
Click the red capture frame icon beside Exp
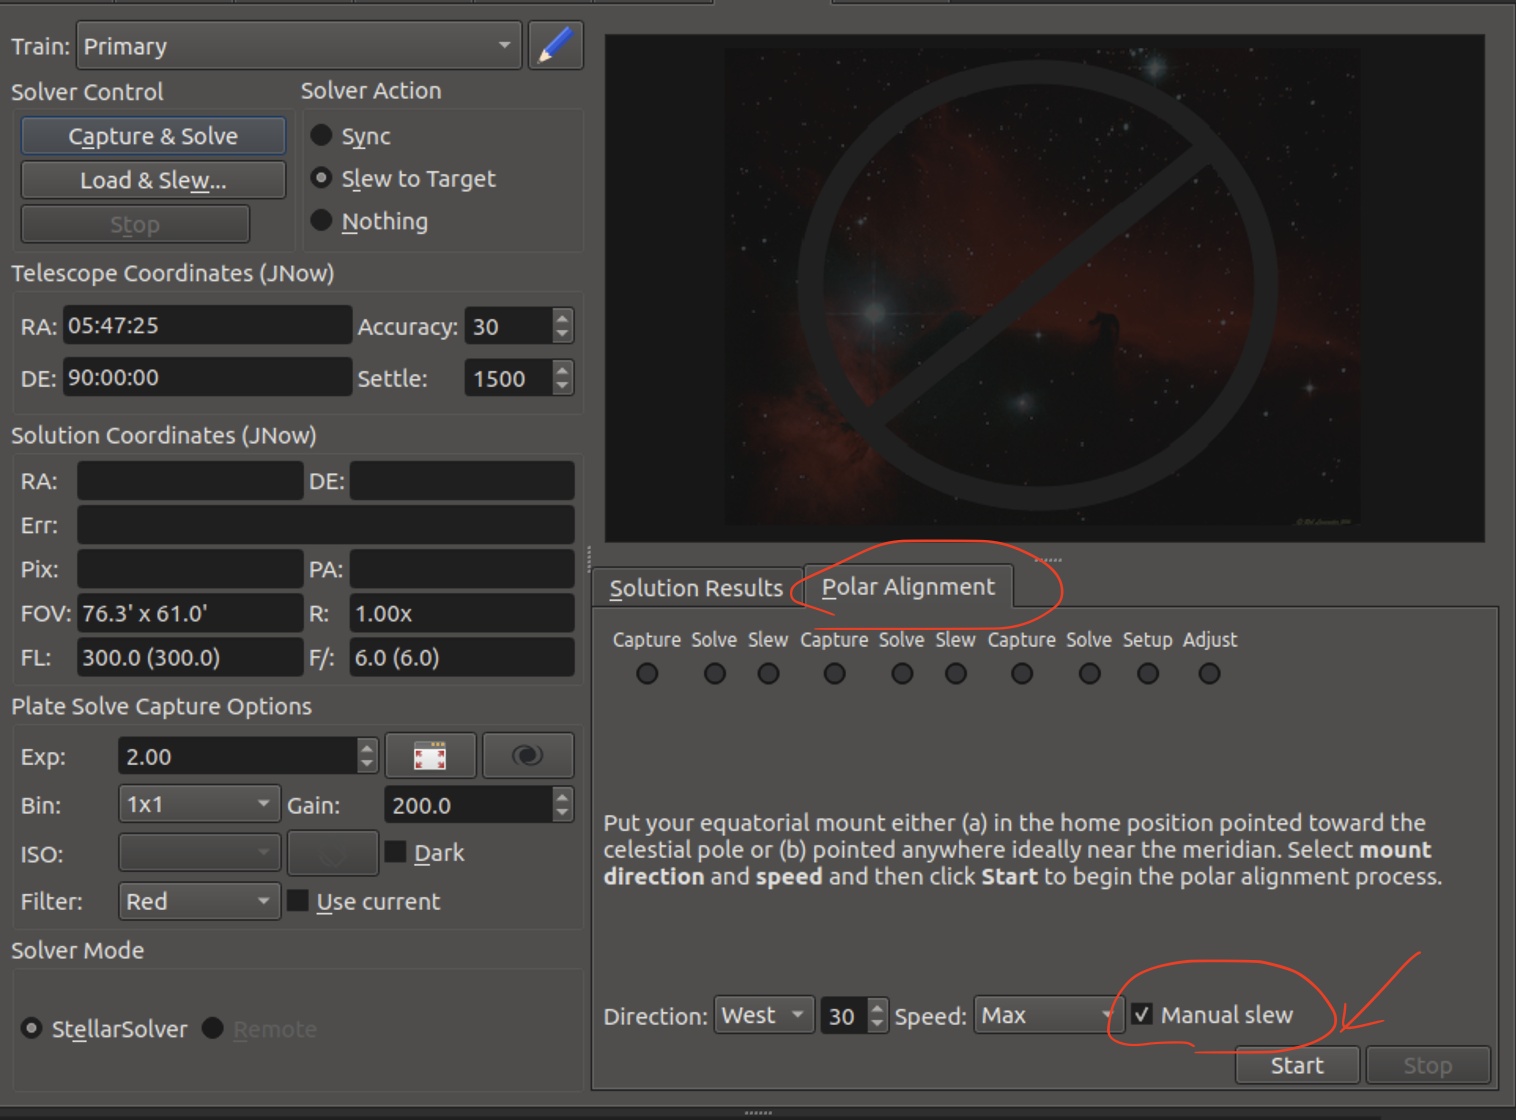pos(430,756)
